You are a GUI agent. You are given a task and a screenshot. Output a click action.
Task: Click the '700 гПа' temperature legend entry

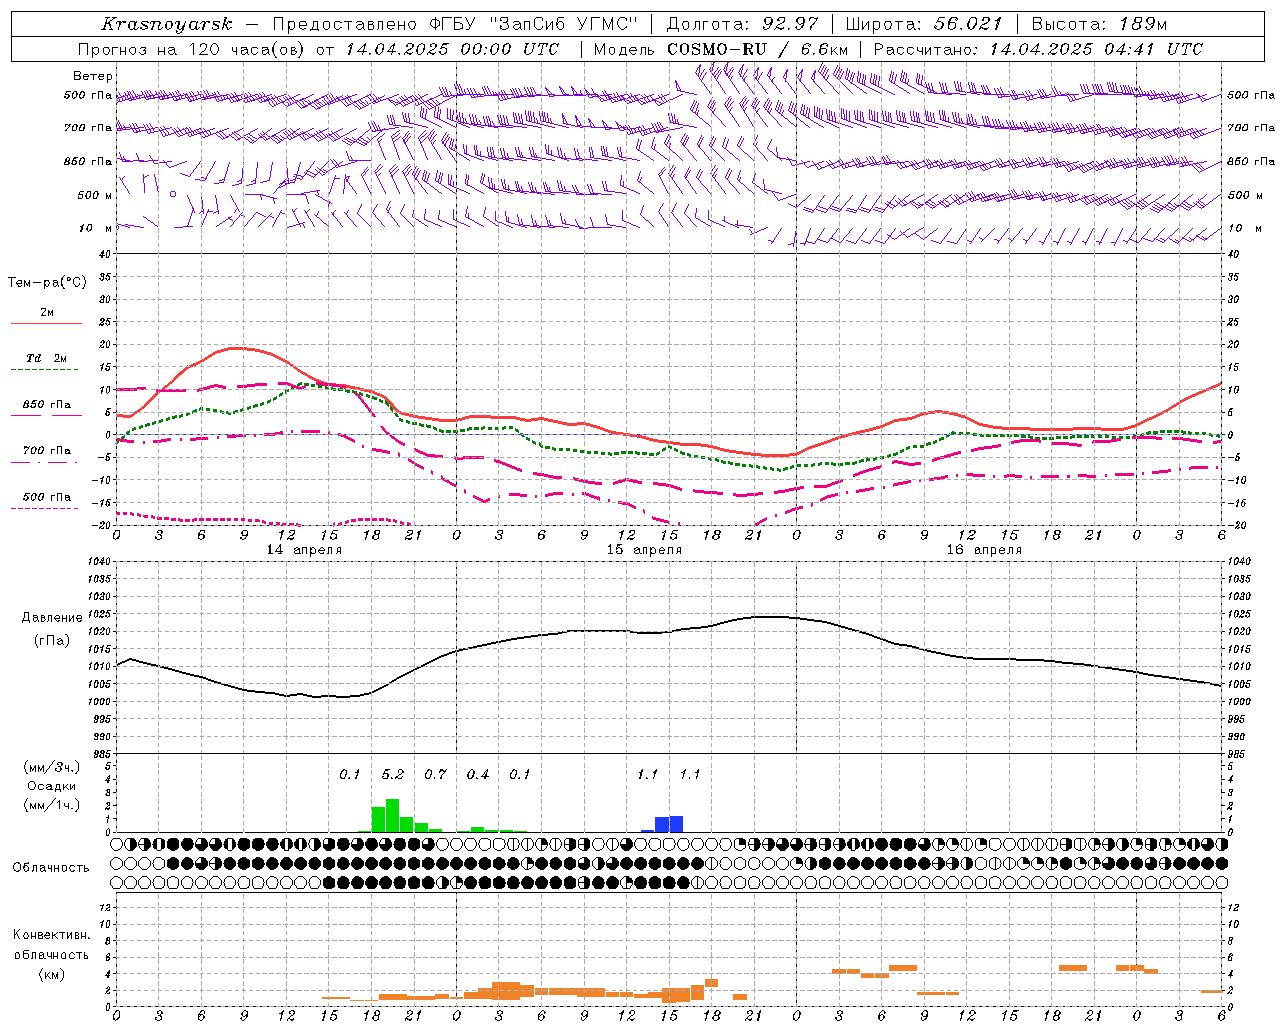point(47,450)
